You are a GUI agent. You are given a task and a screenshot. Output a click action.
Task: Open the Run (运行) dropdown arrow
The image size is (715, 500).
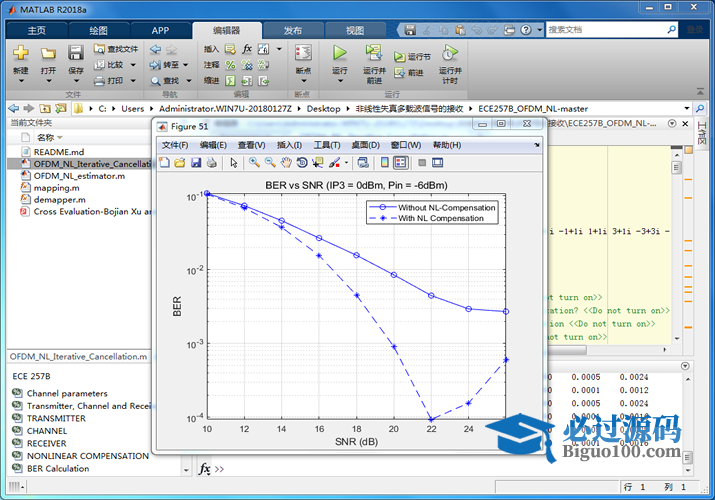(340, 81)
